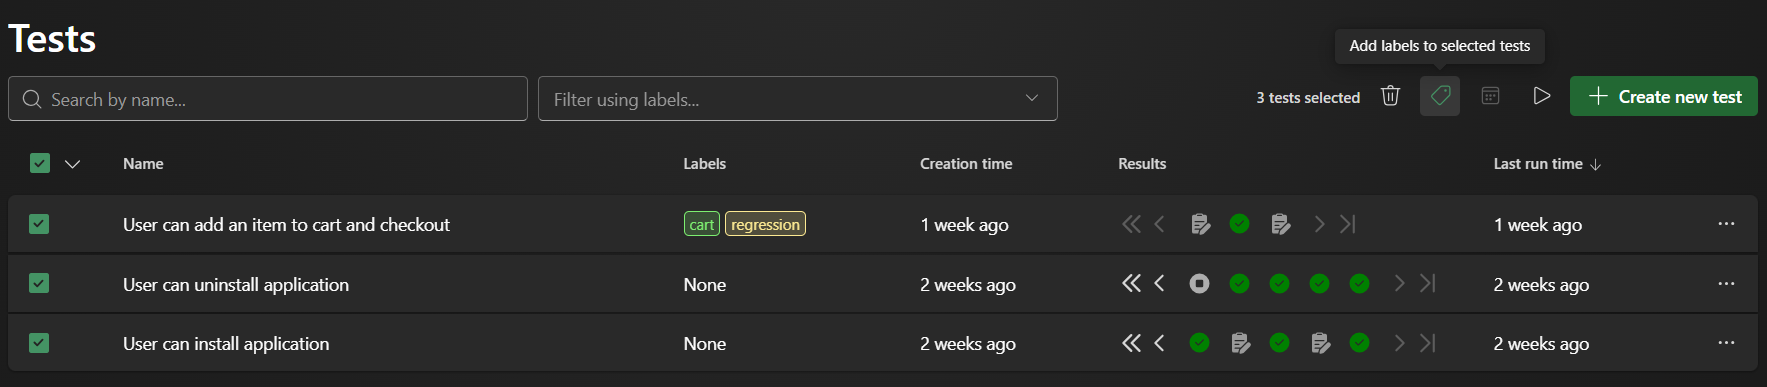Focus the Search by name input field
1767x387 pixels.
click(268, 99)
